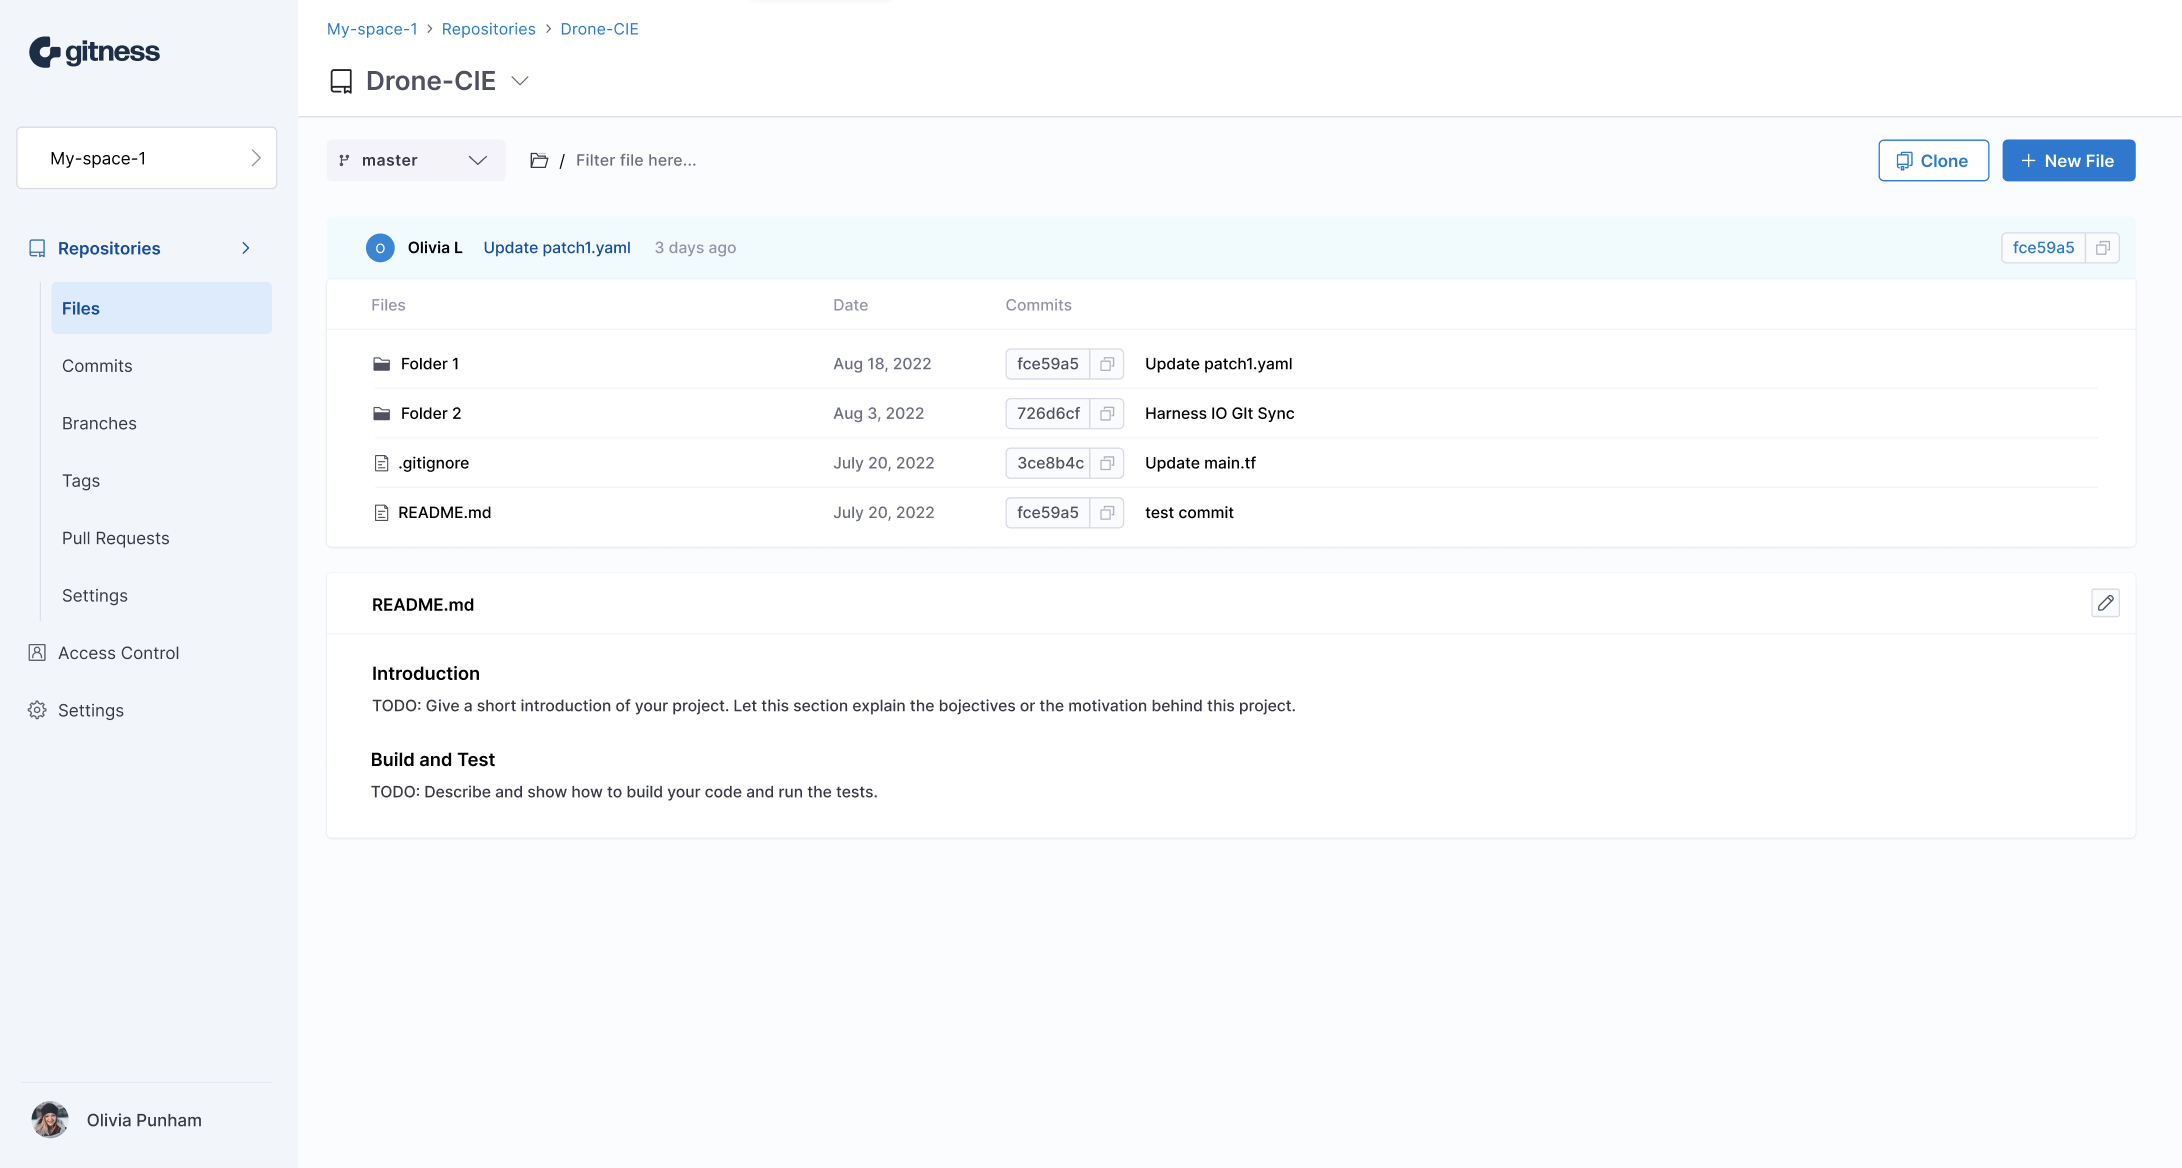Expand the Drone-CIE repository title chevron
2182x1168 pixels.
(520, 81)
